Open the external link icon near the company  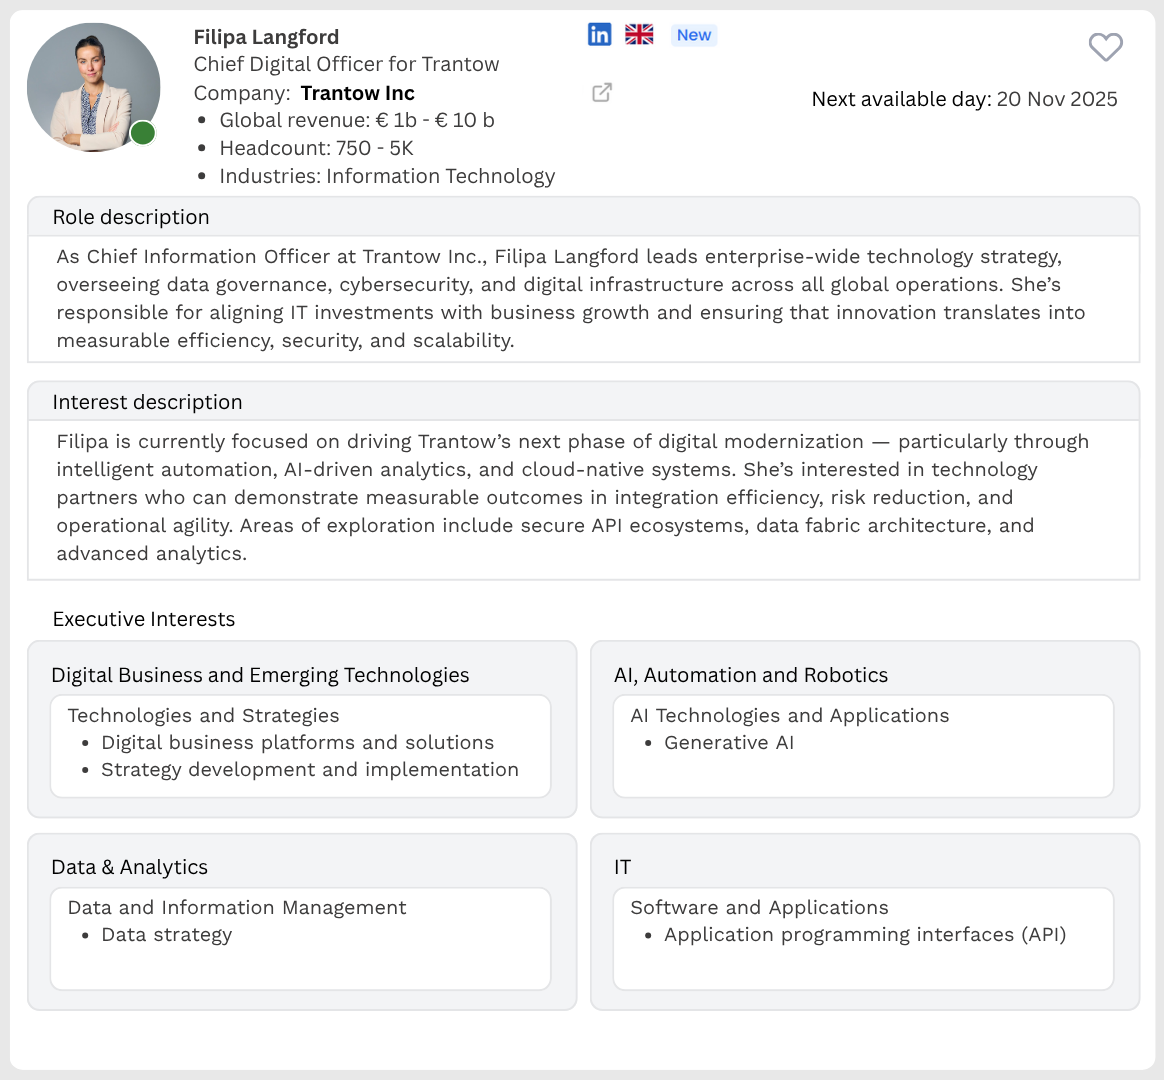[x=601, y=92]
